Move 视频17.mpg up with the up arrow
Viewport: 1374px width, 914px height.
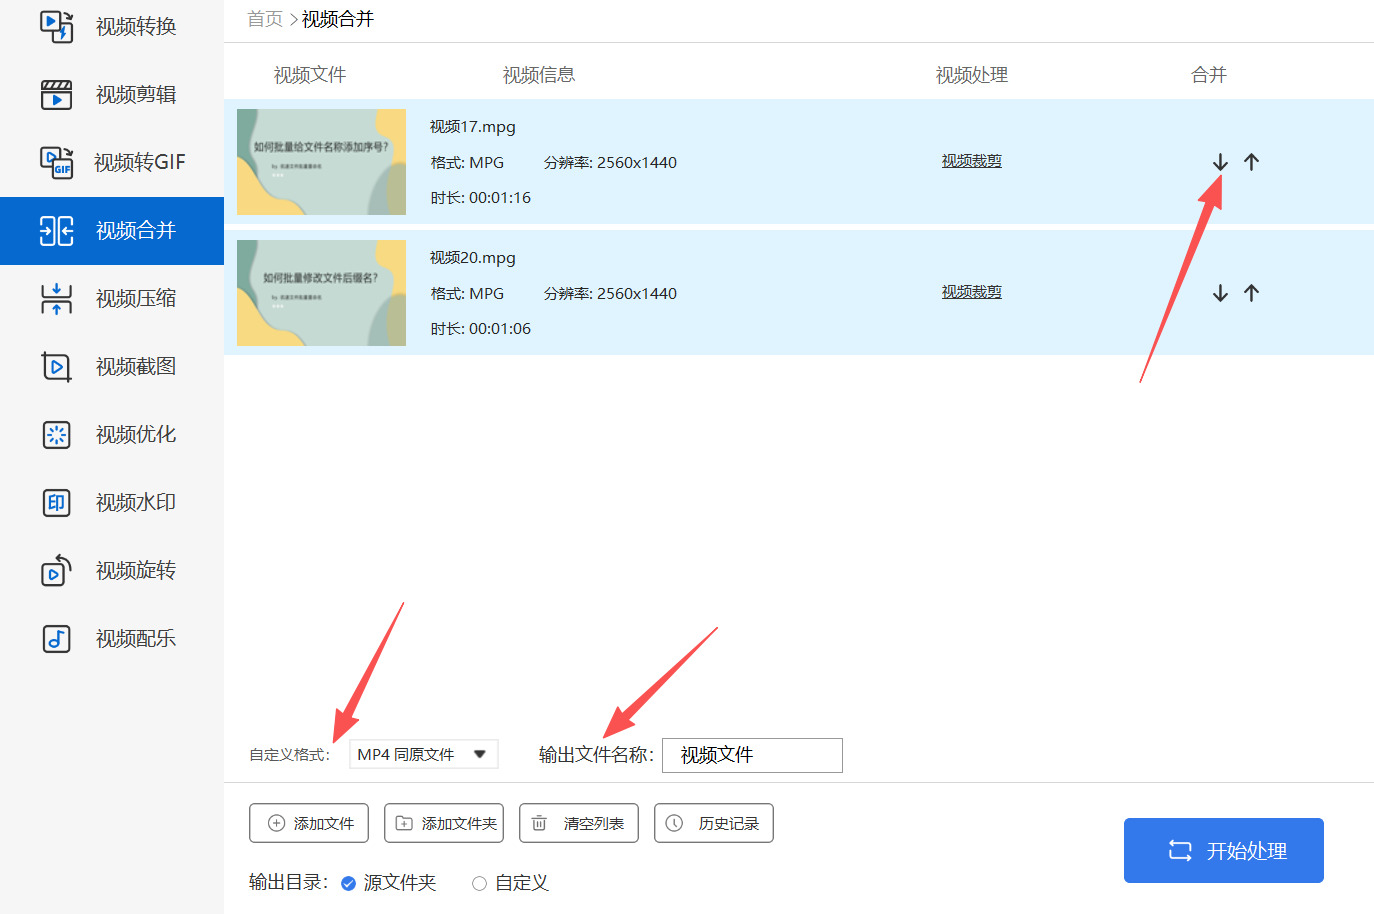tap(1251, 162)
